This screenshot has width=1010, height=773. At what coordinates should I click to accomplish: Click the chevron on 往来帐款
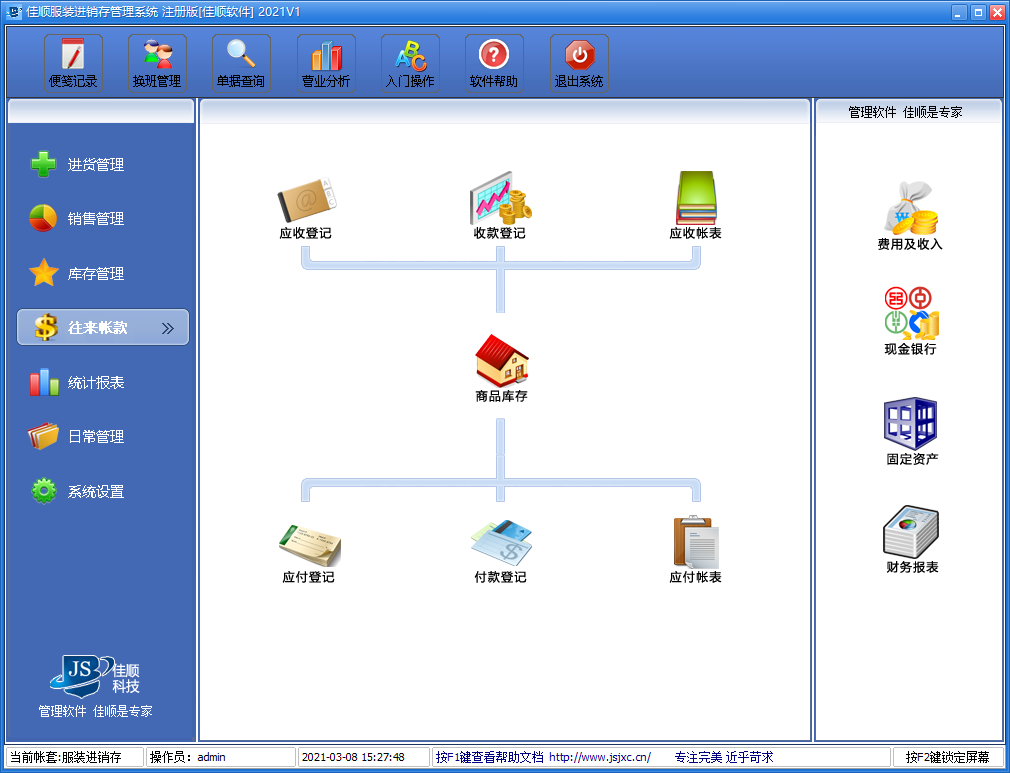coord(168,329)
